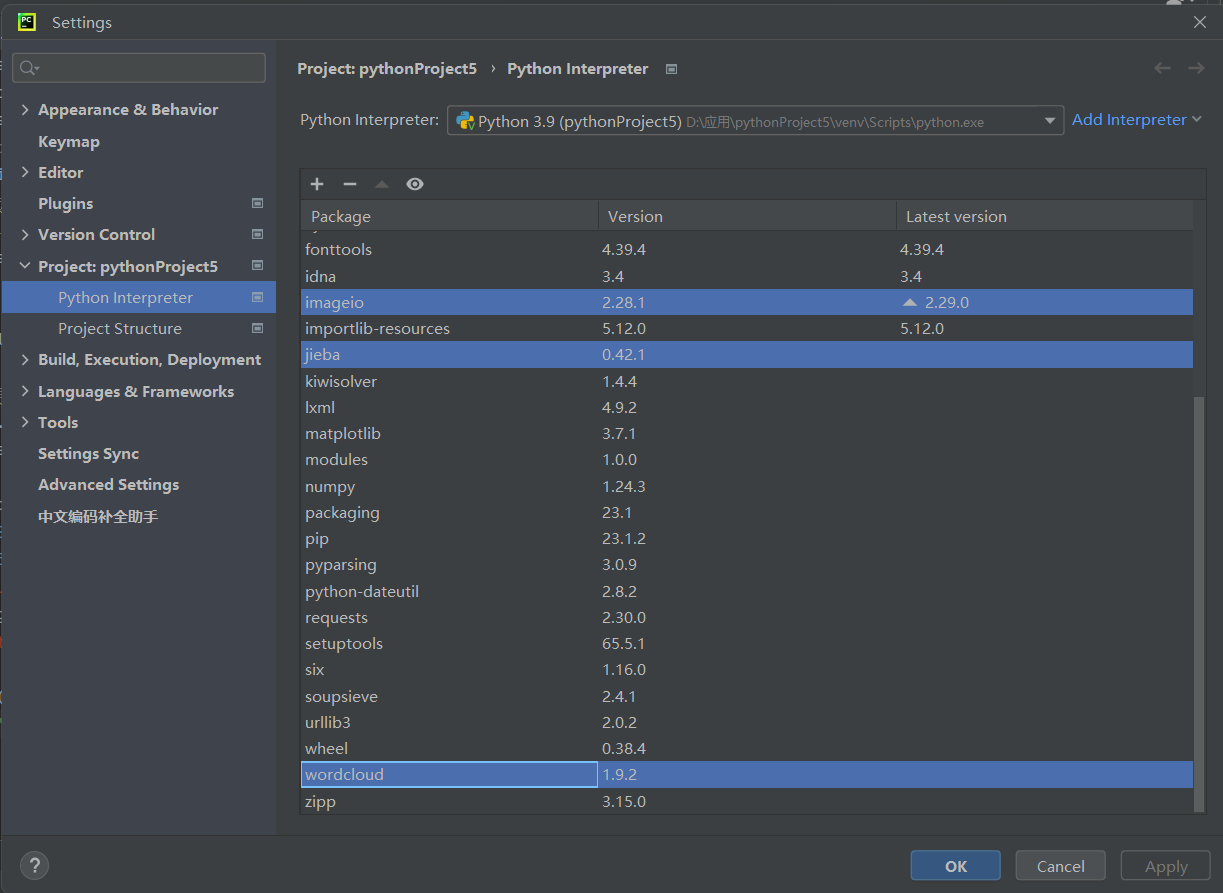Click project icon on Python Interpreter sidebar row

click(257, 297)
